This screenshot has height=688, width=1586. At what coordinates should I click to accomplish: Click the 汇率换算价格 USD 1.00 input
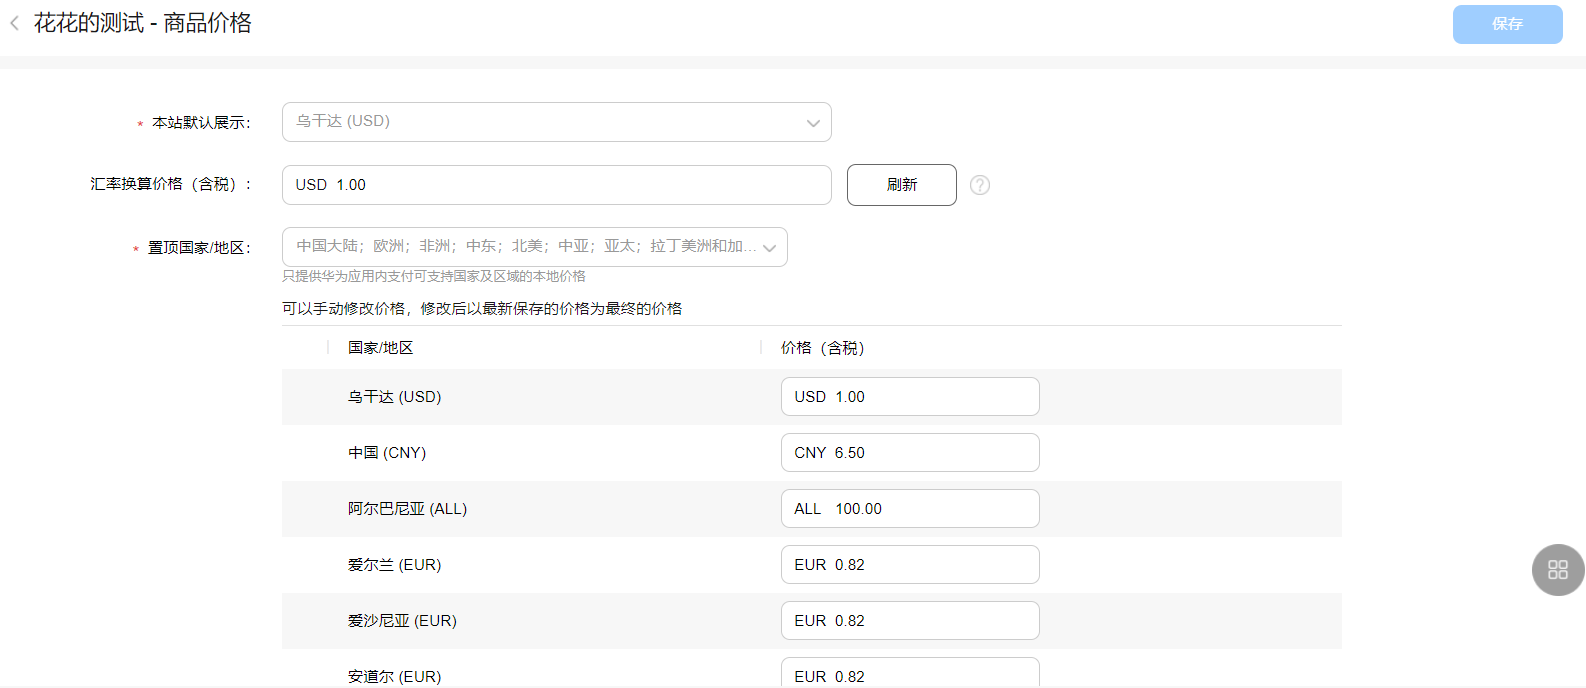point(557,185)
